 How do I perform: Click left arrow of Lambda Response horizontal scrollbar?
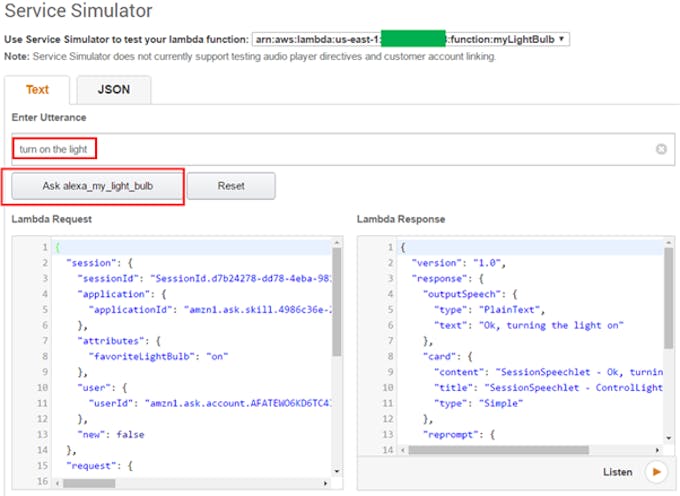tap(403, 450)
